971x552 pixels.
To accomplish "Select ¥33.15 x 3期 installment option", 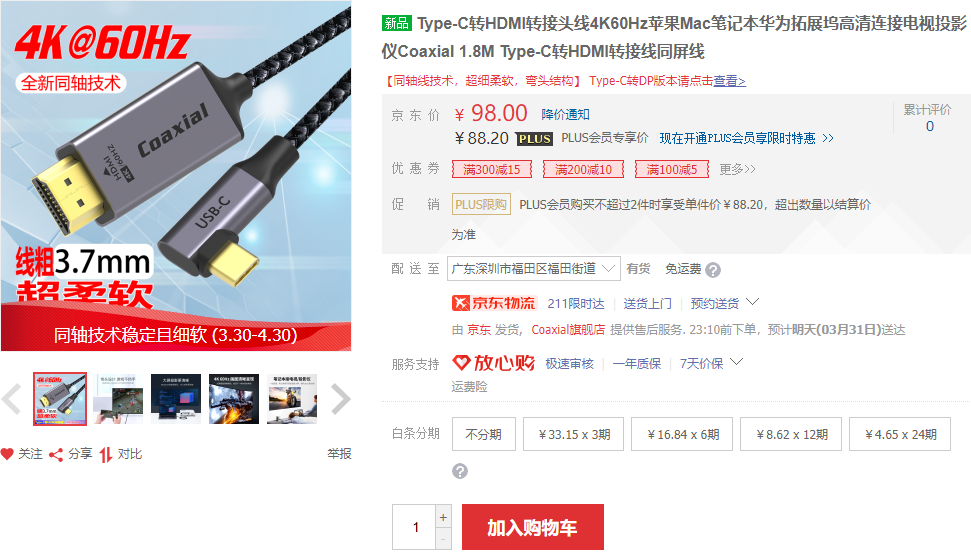I will [575, 434].
